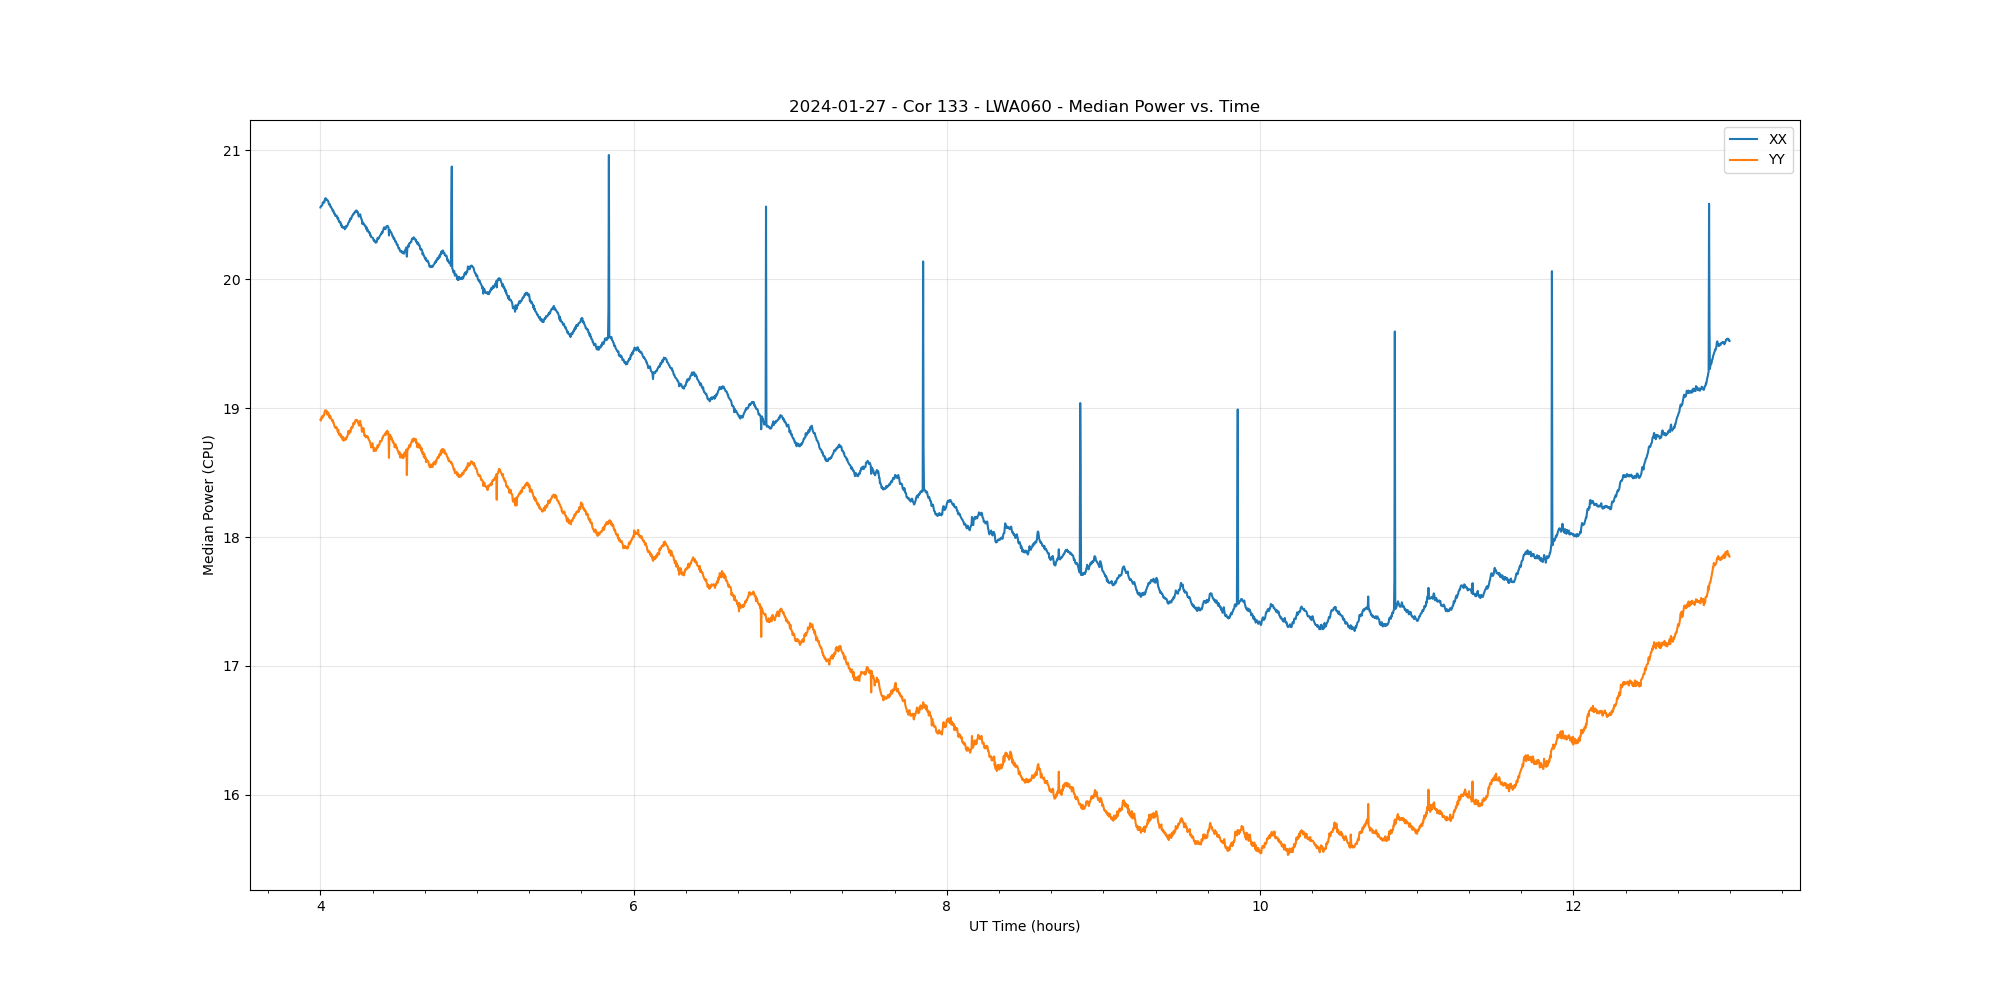Click the orange YY line sample in legend
This screenshot has width=2000, height=1000.
(x=1744, y=160)
